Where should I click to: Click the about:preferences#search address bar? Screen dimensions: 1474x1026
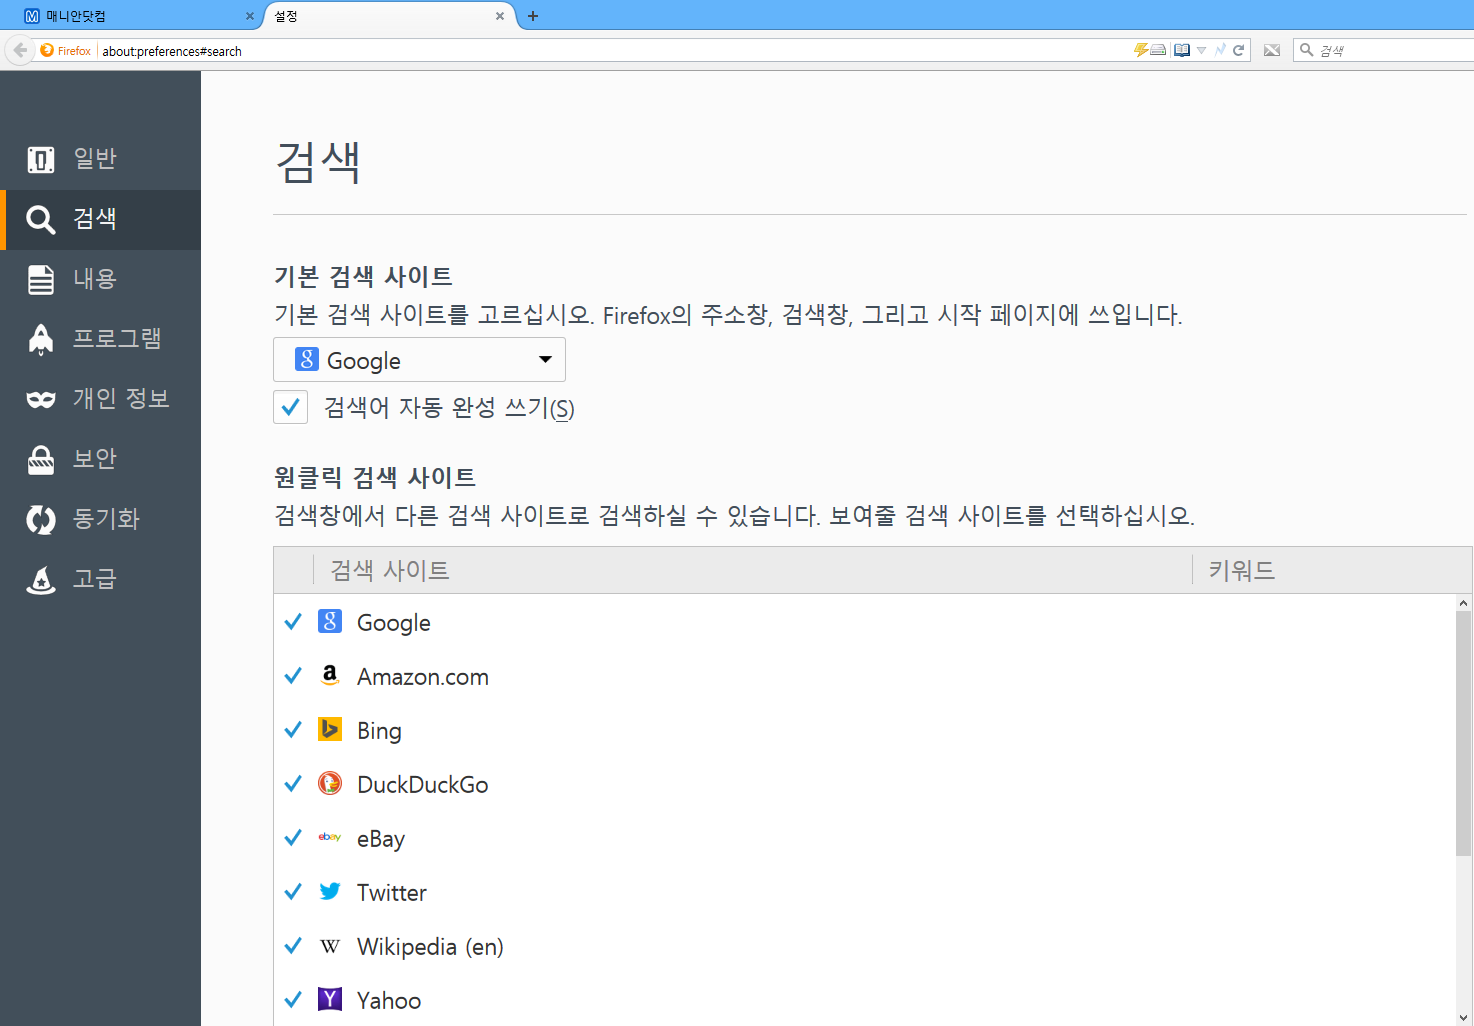[x=615, y=50]
